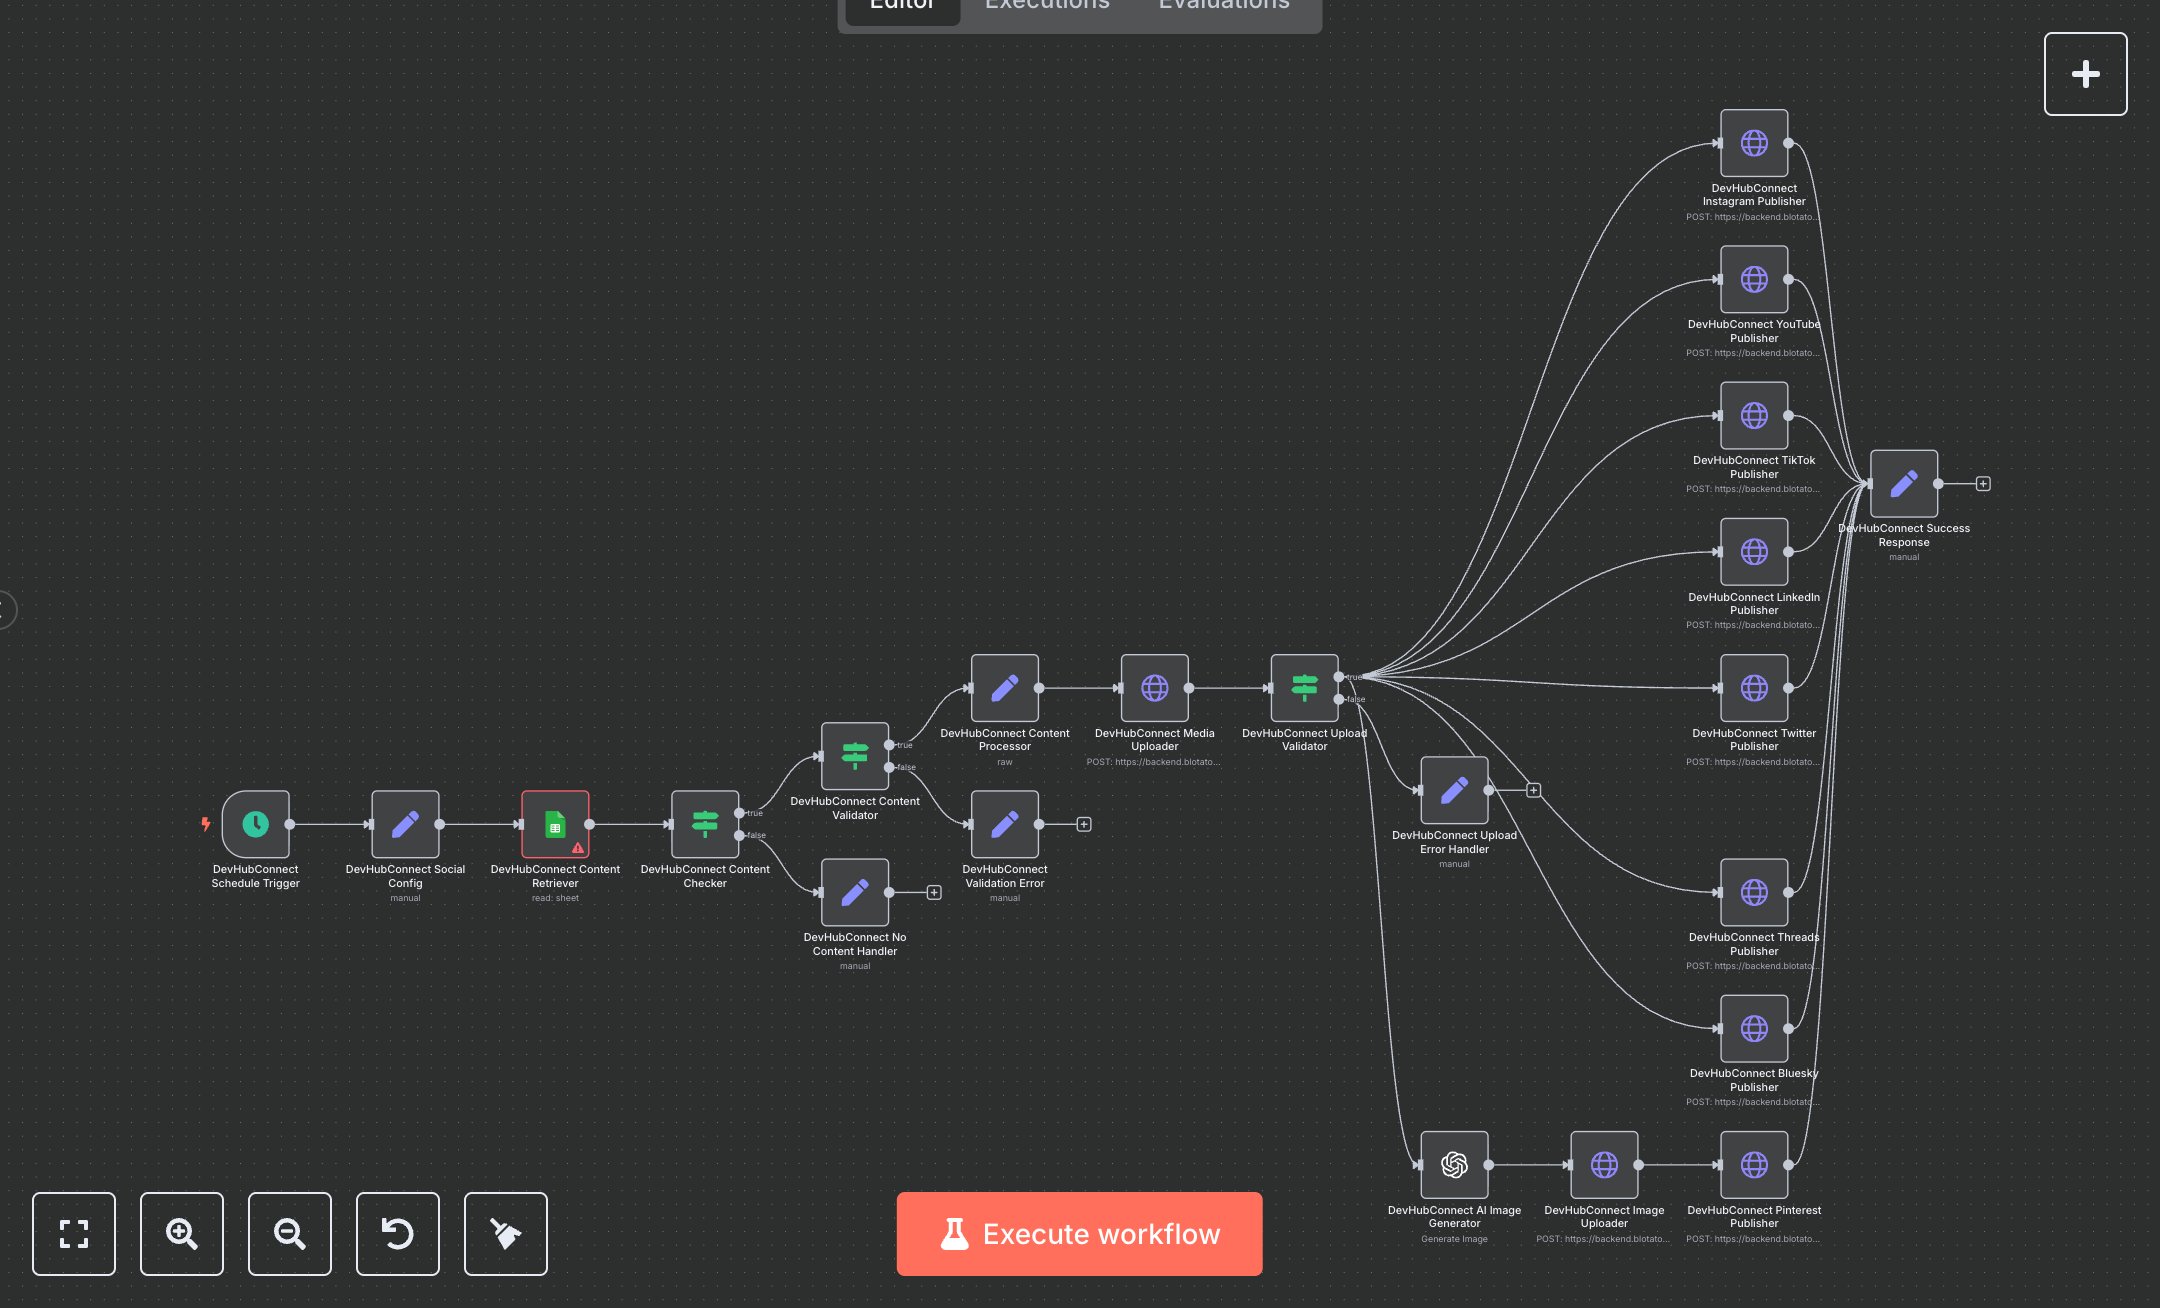Zoom out of the workflow canvas

(290, 1234)
